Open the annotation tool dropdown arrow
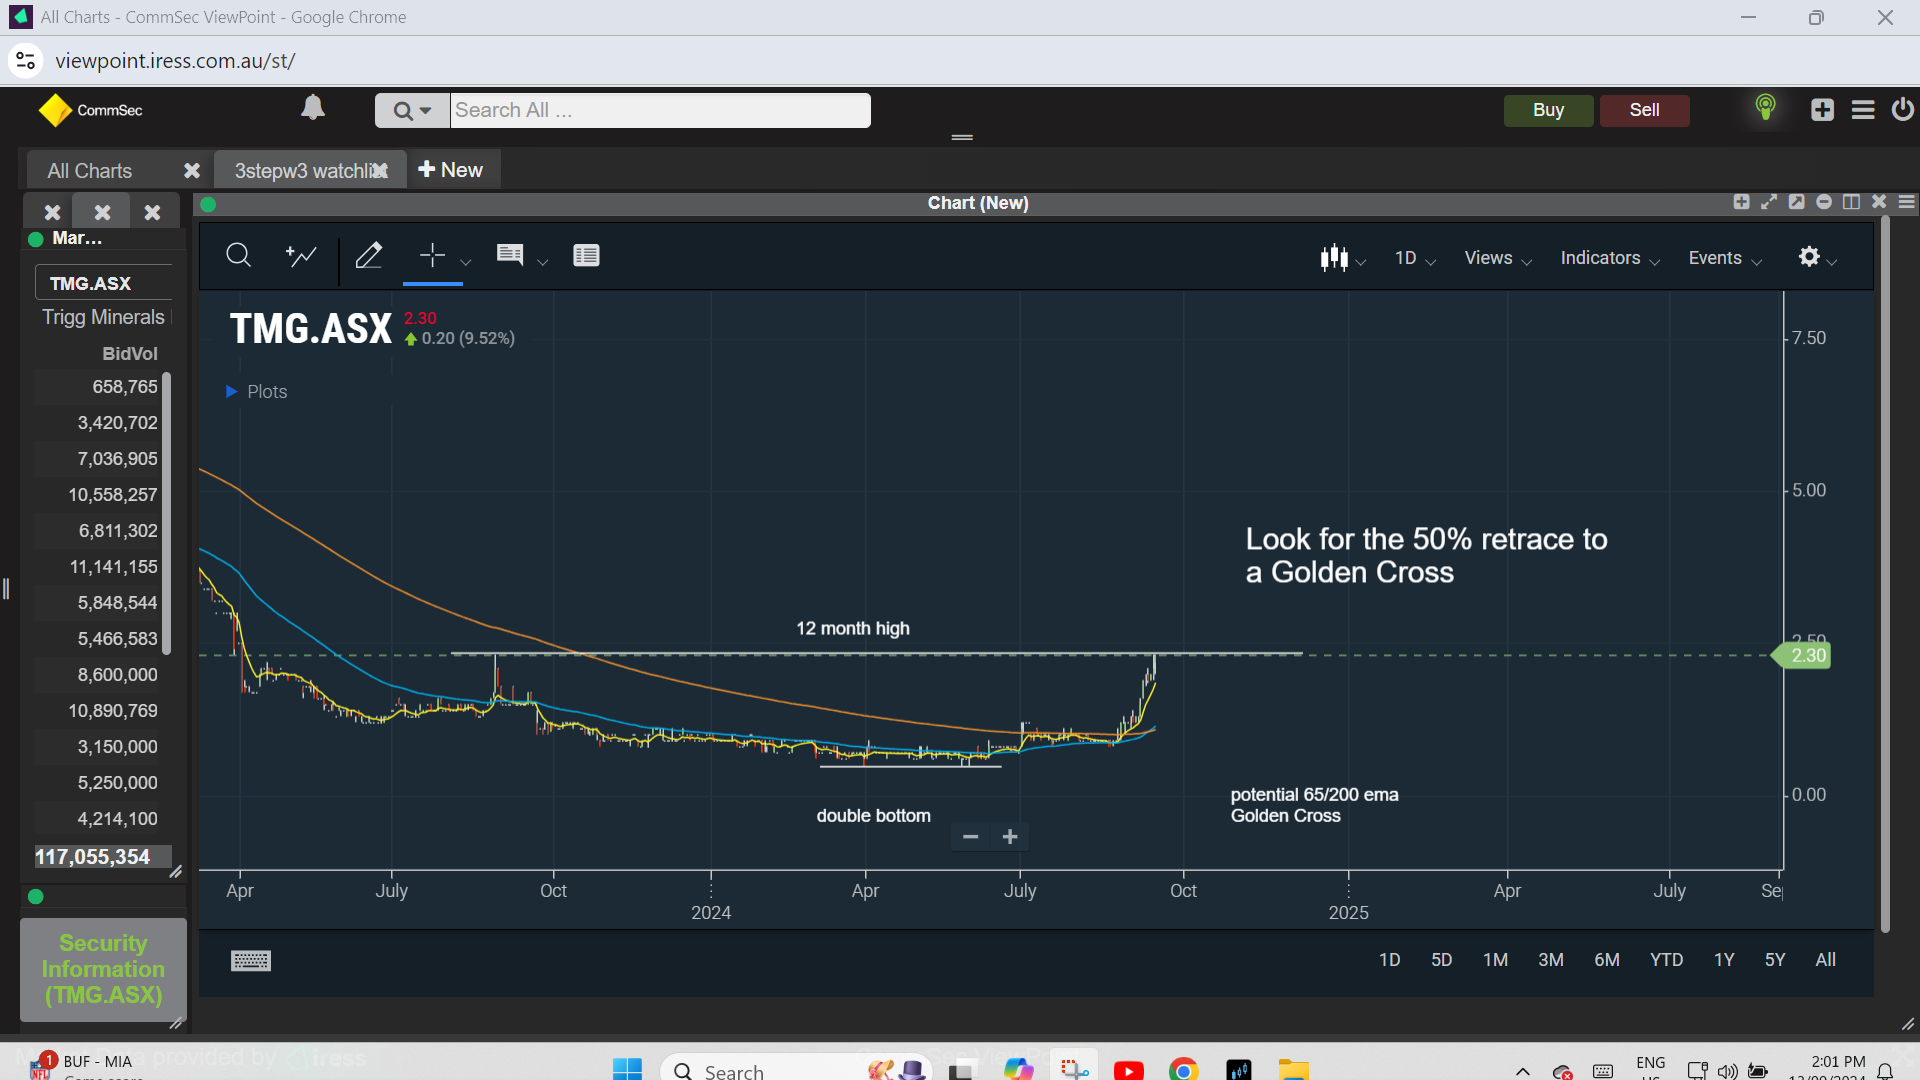Screen dimensions: 1920x1080 [x=542, y=262]
